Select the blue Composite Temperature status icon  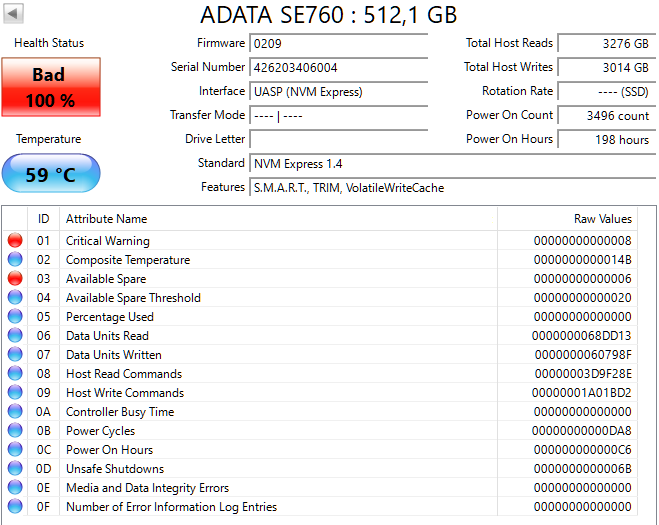pyautogui.click(x=15, y=259)
